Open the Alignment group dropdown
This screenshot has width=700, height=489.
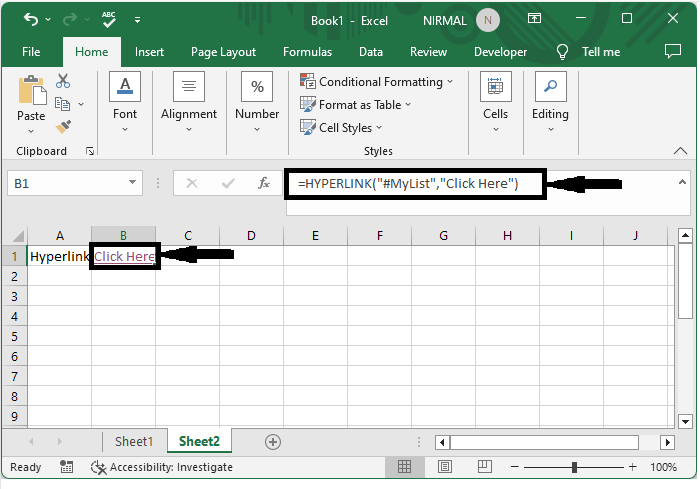[x=189, y=102]
